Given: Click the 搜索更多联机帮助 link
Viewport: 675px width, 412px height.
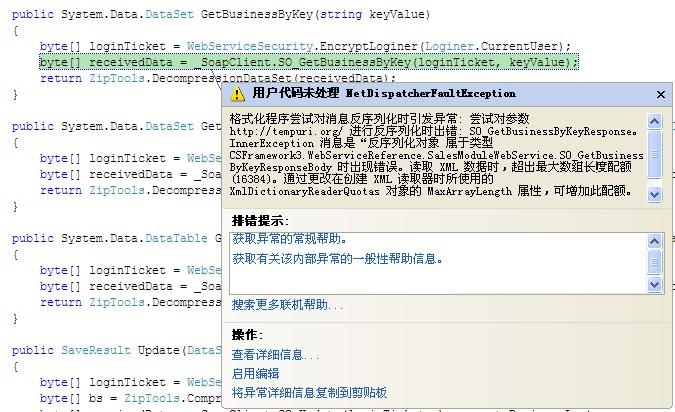Looking at the screenshot, I should [287, 304].
